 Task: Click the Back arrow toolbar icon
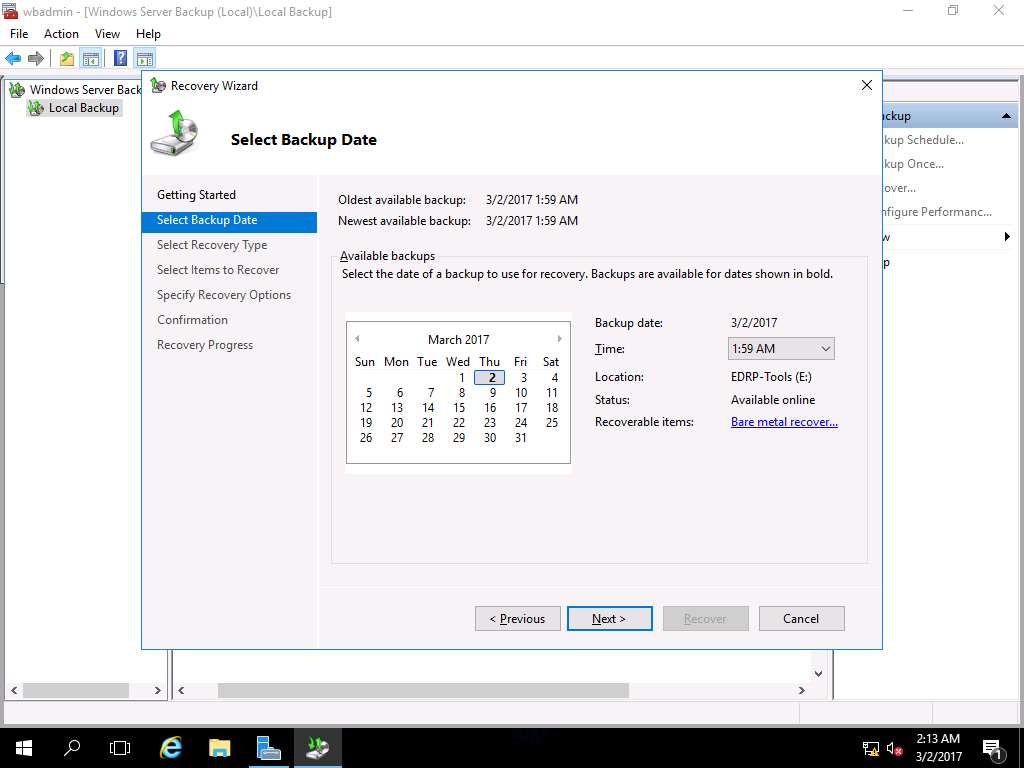coord(13,58)
